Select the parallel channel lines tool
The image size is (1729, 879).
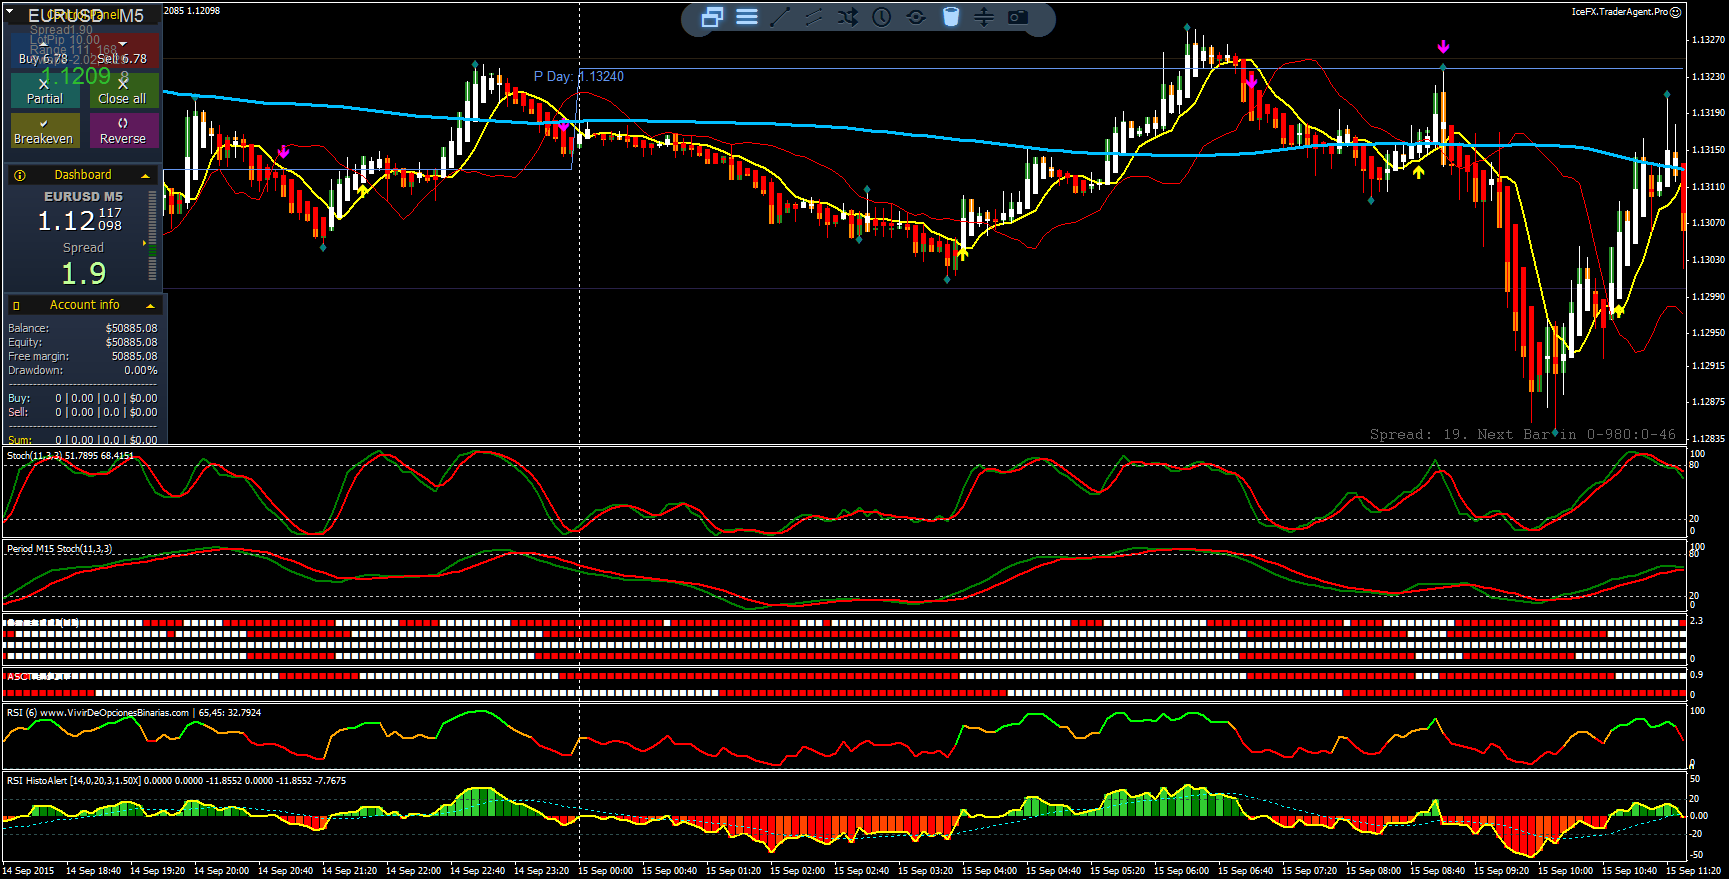(x=814, y=17)
